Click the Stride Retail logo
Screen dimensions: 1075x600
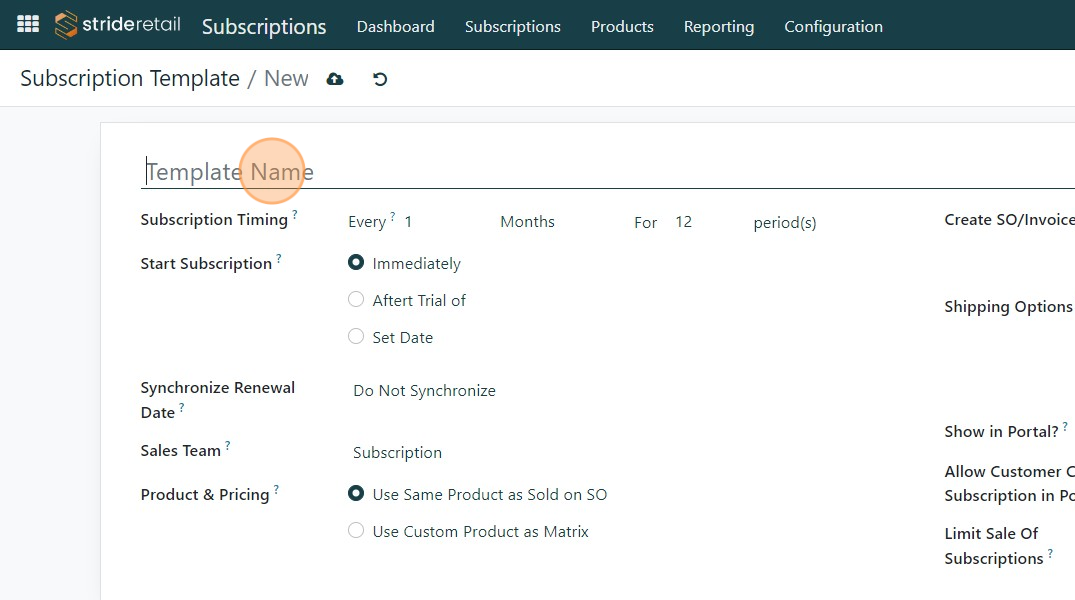click(118, 25)
